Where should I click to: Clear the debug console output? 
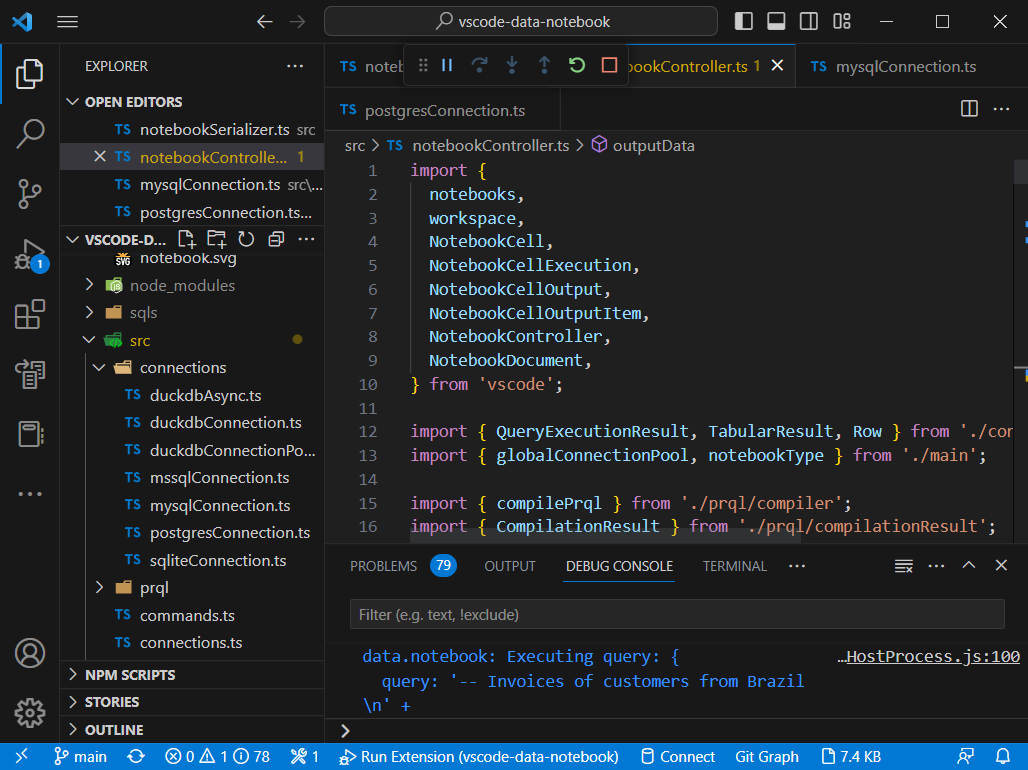click(x=903, y=566)
